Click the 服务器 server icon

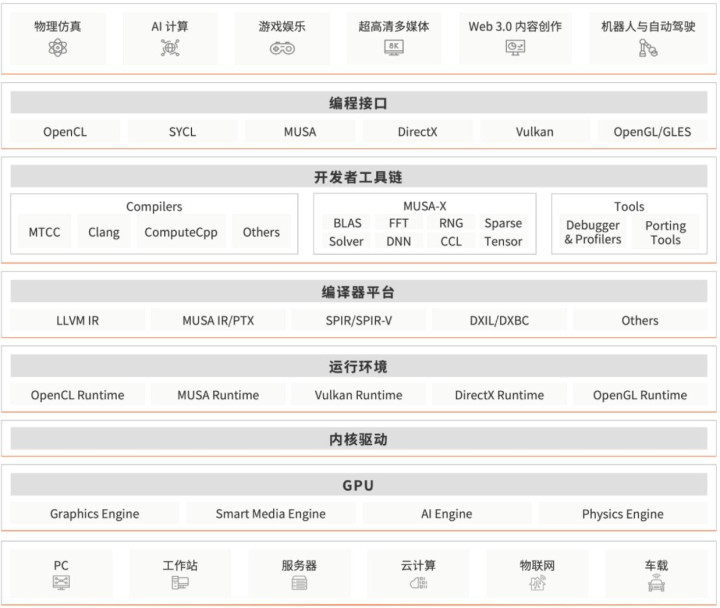point(299,583)
